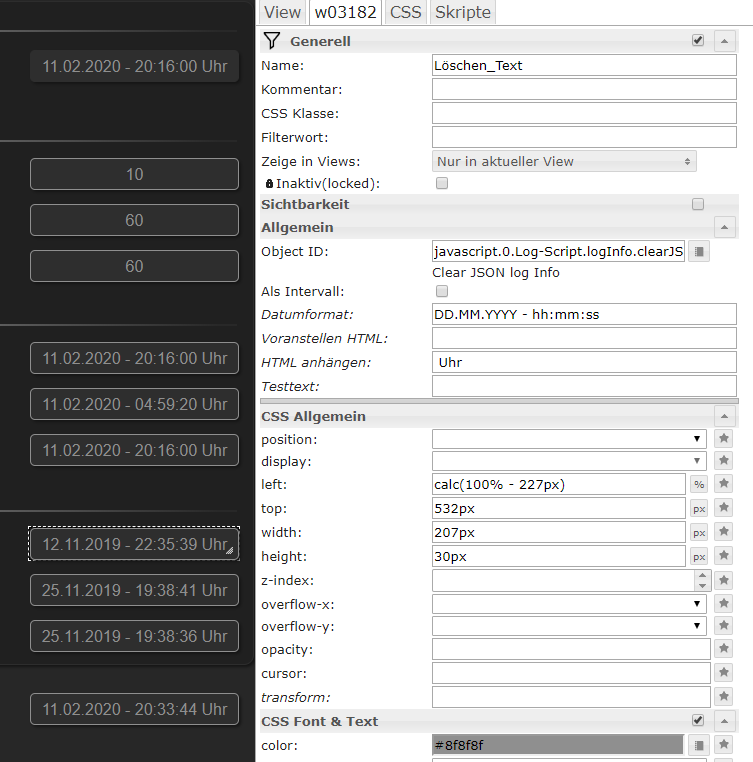Select widget 11.02.2020 - 04:59:20 Uhr
753x762 pixels.
(134, 404)
